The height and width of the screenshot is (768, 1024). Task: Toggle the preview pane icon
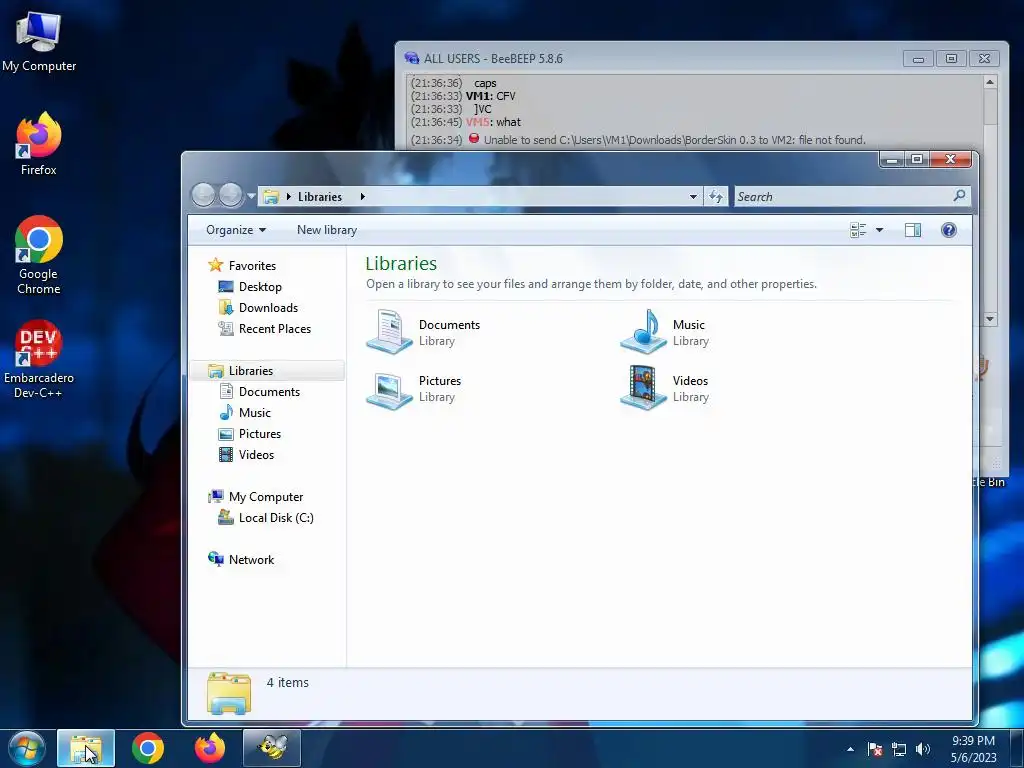click(913, 230)
